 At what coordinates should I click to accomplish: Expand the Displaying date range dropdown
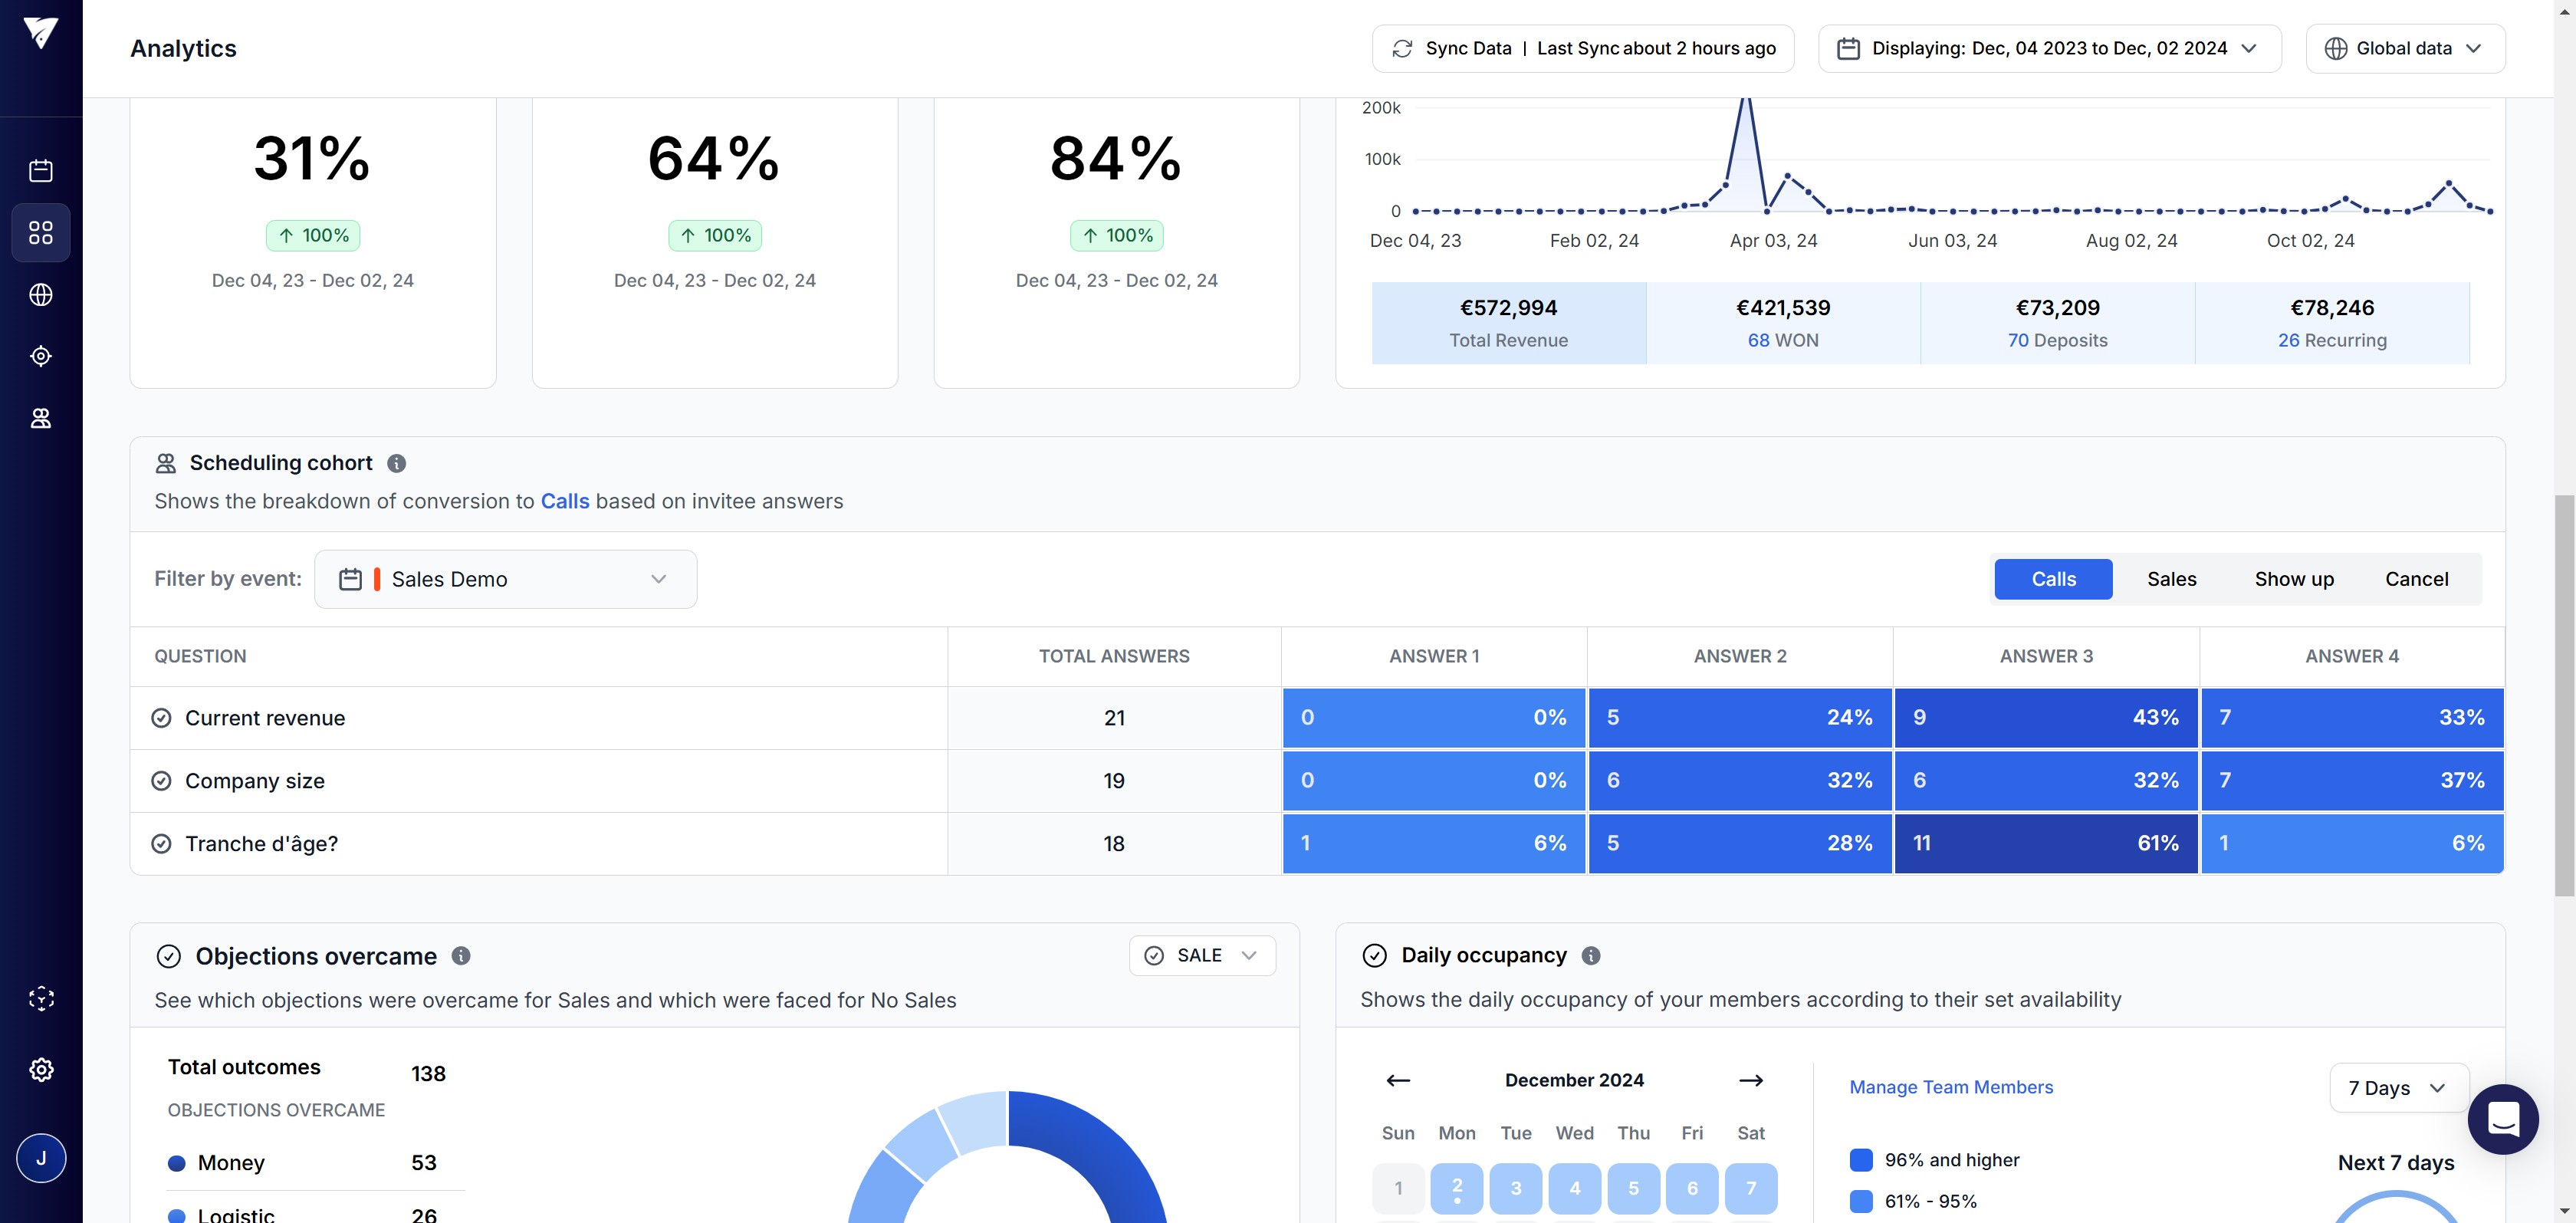tap(2049, 49)
